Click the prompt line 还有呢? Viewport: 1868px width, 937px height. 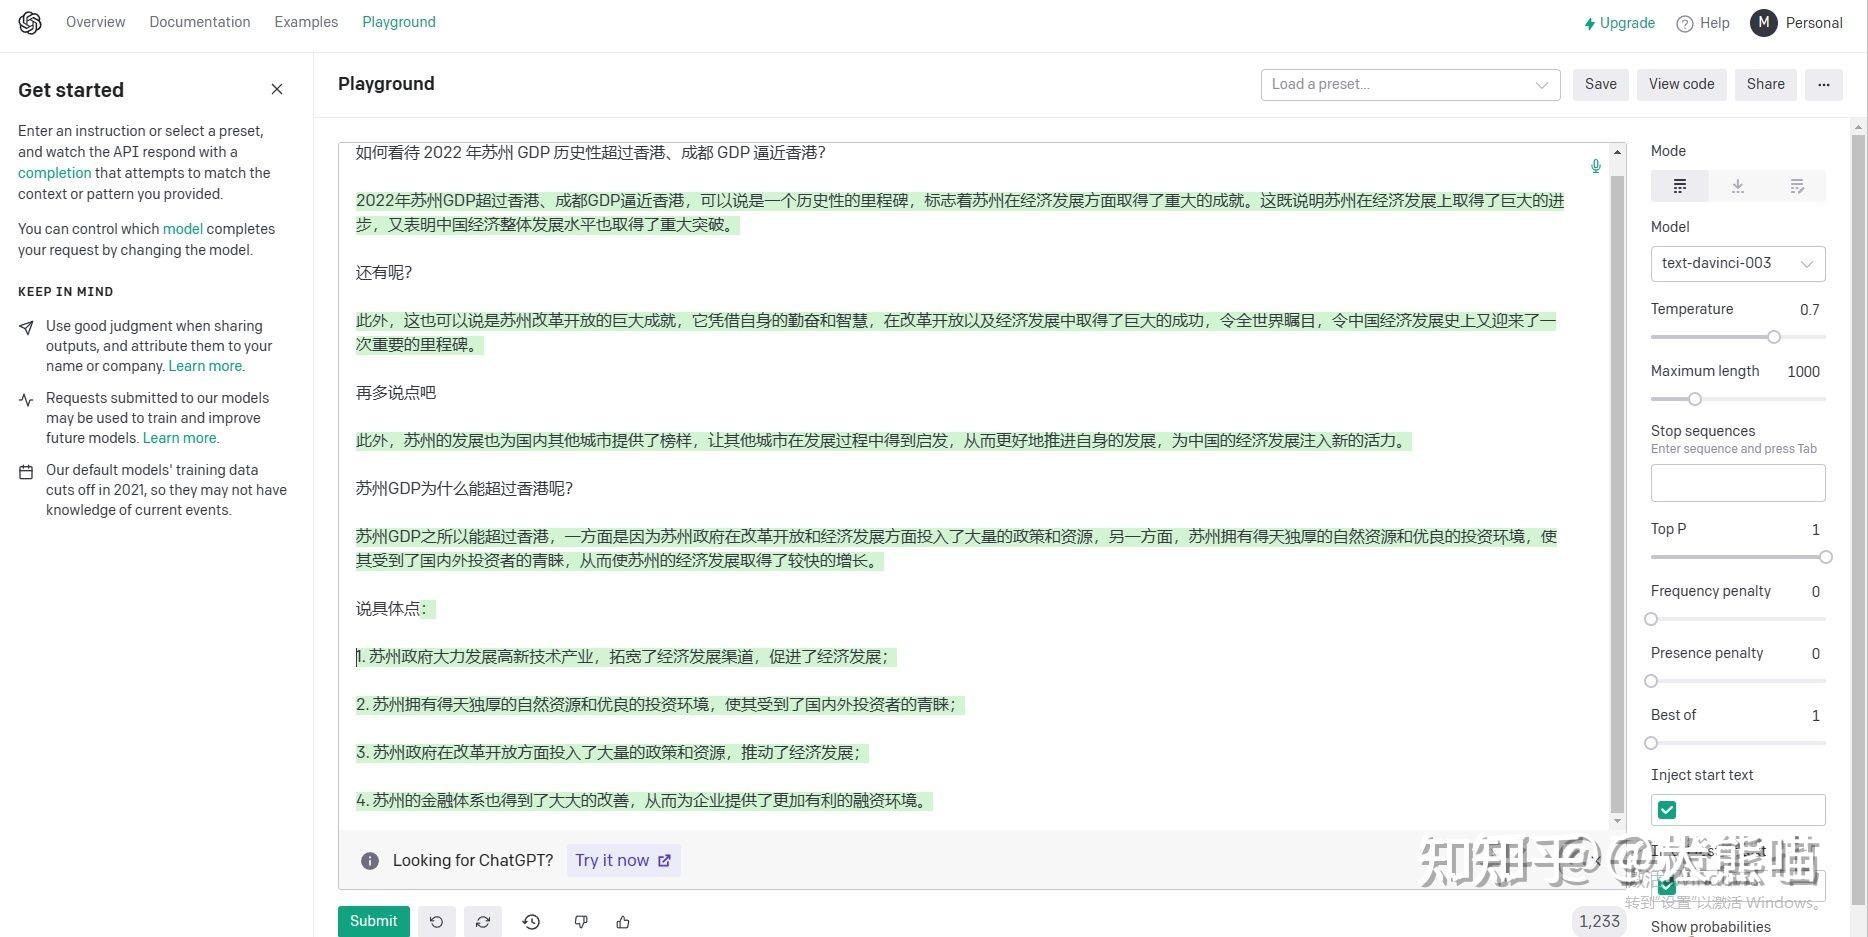tap(384, 273)
